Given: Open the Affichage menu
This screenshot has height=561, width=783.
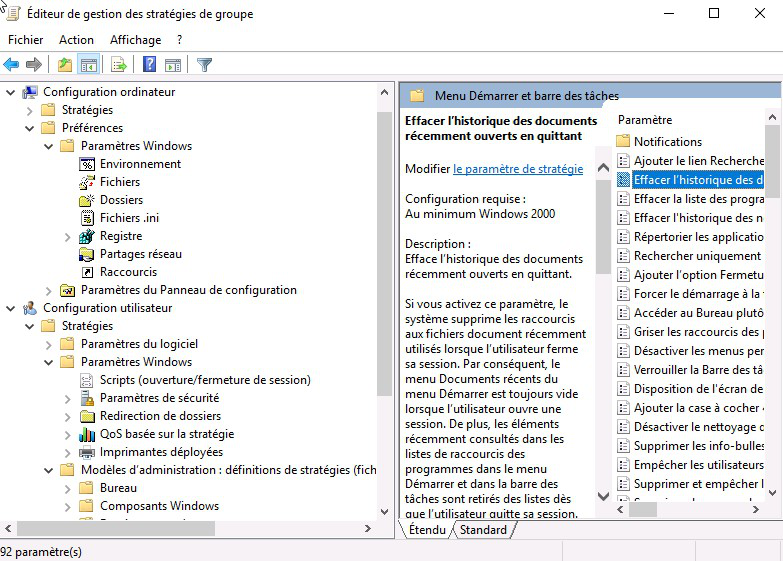Looking at the screenshot, I should pyautogui.click(x=135, y=40).
